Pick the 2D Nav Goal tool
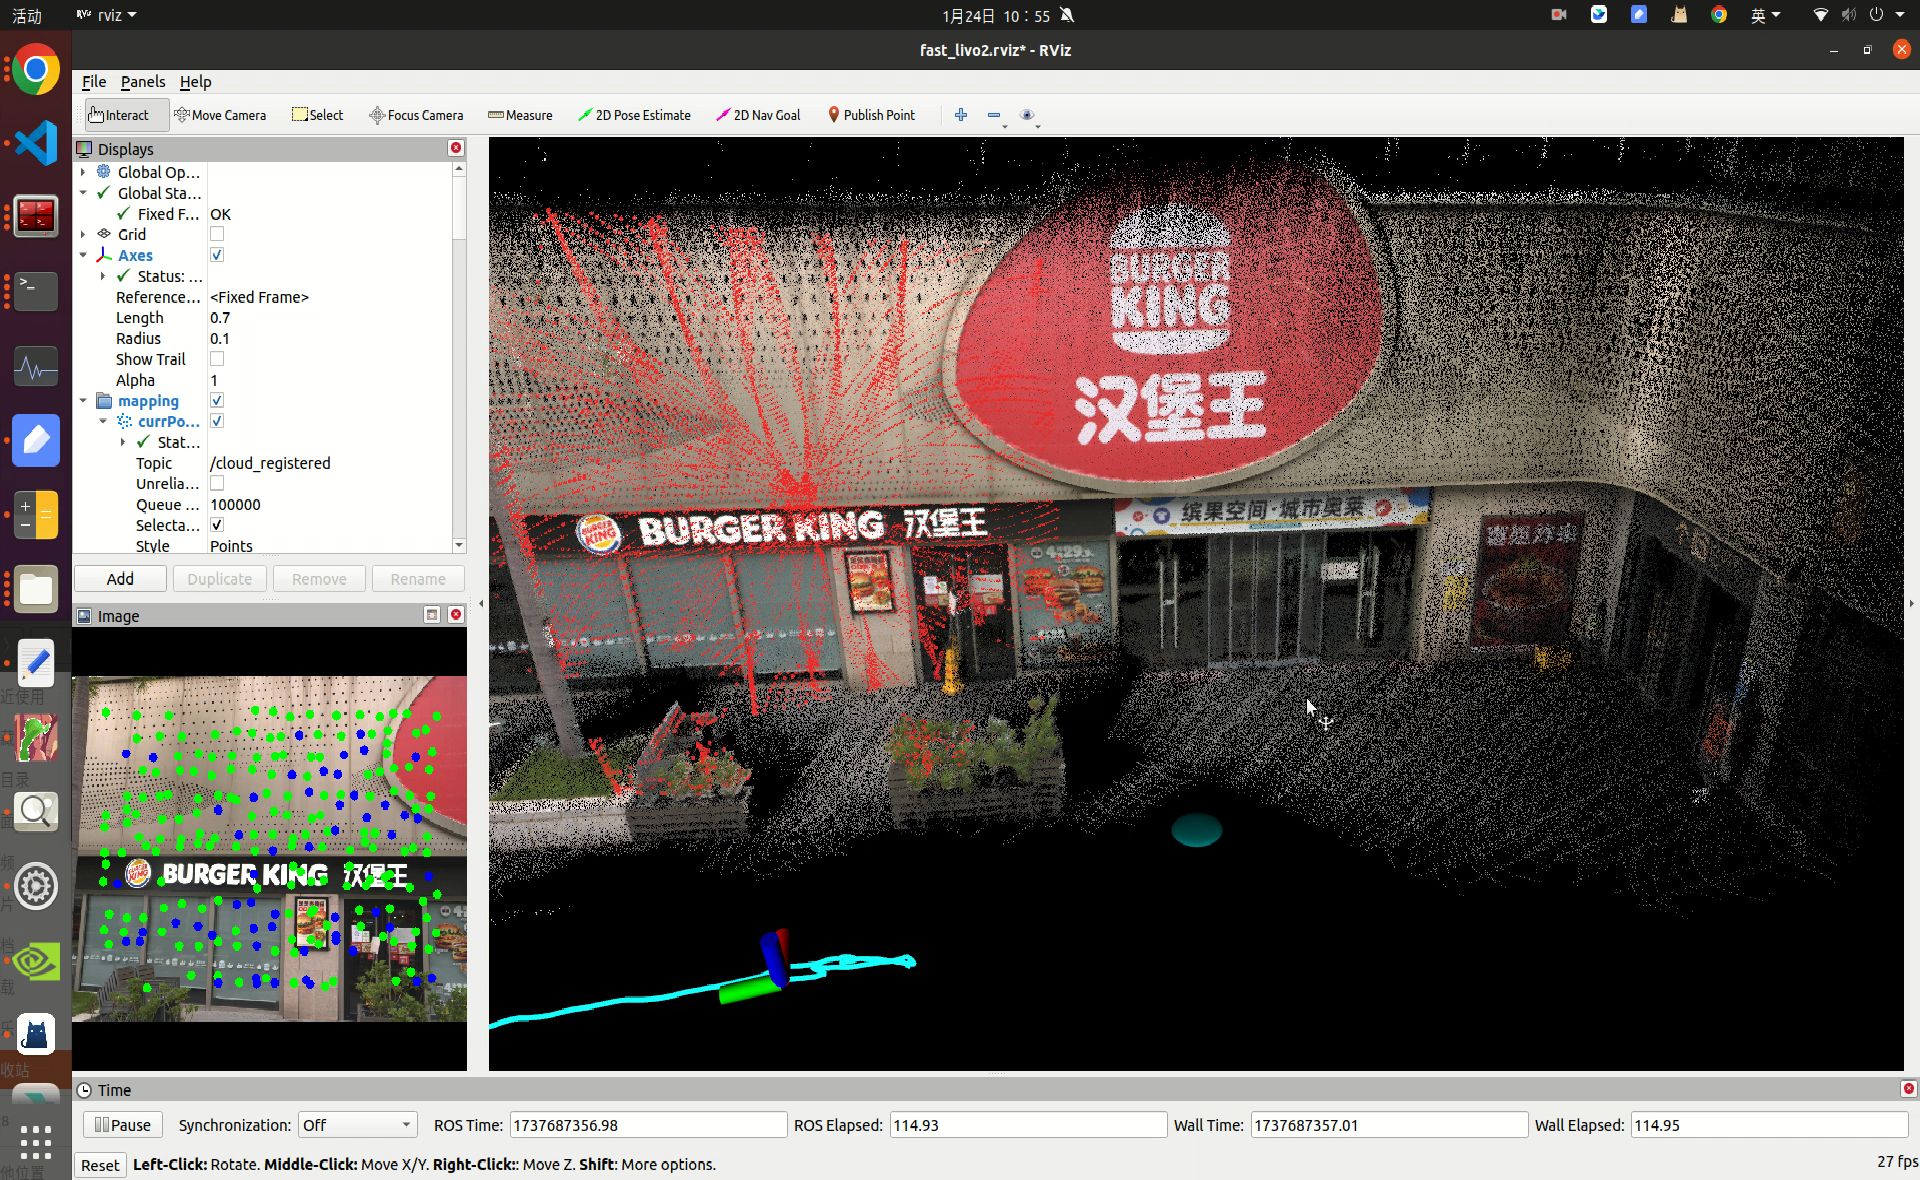The image size is (1920, 1180). coord(758,115)
